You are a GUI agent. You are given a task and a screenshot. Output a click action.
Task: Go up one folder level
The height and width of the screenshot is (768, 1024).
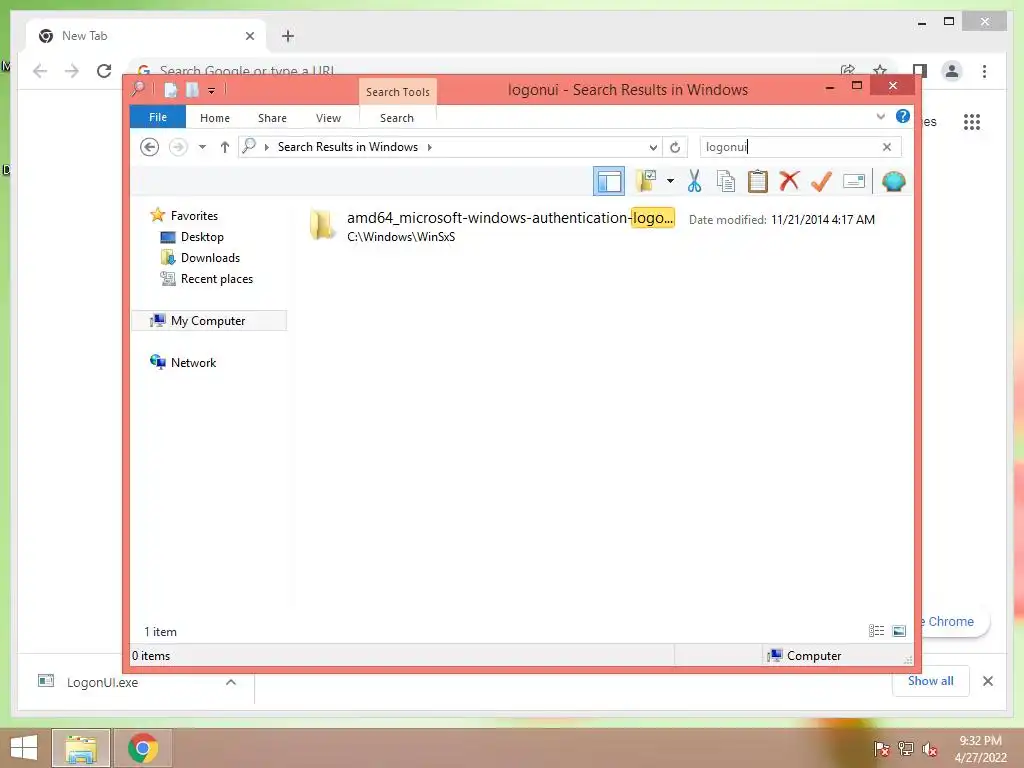click(x=225, y=147)
